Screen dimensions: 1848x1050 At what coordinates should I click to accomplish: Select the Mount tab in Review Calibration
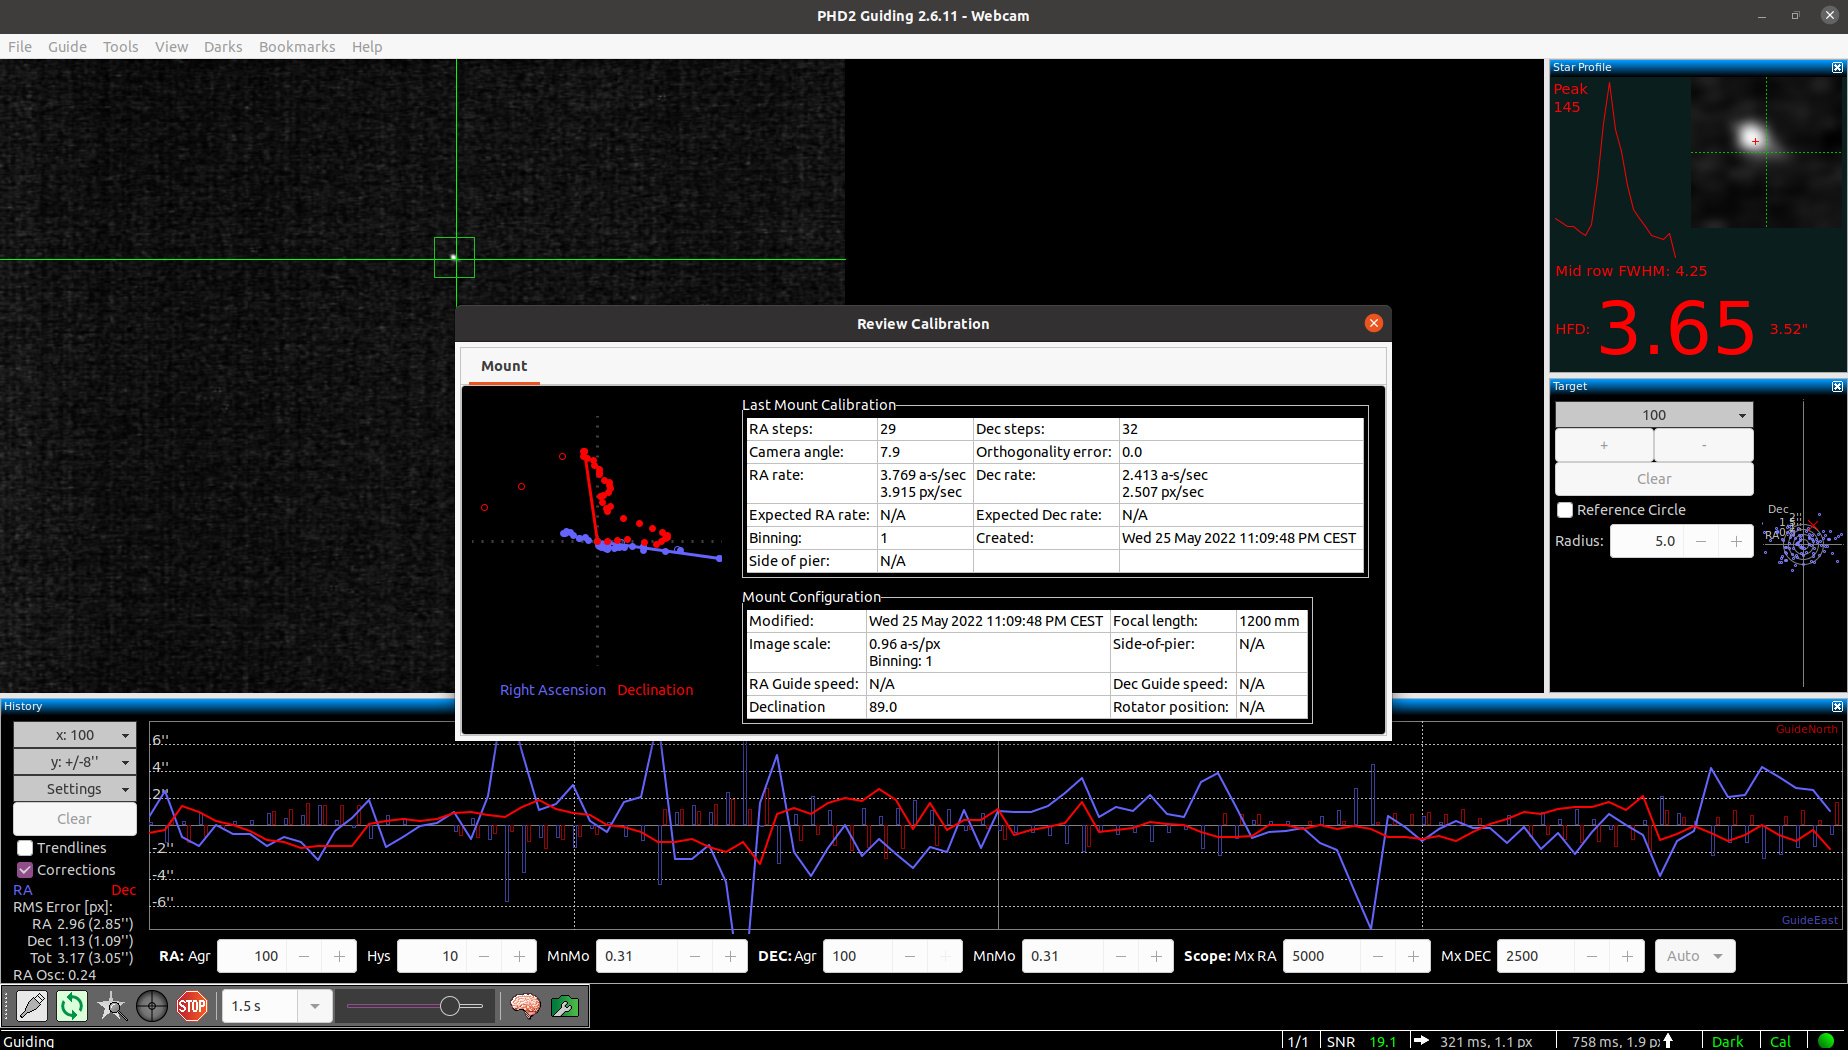tap(504, 366)
